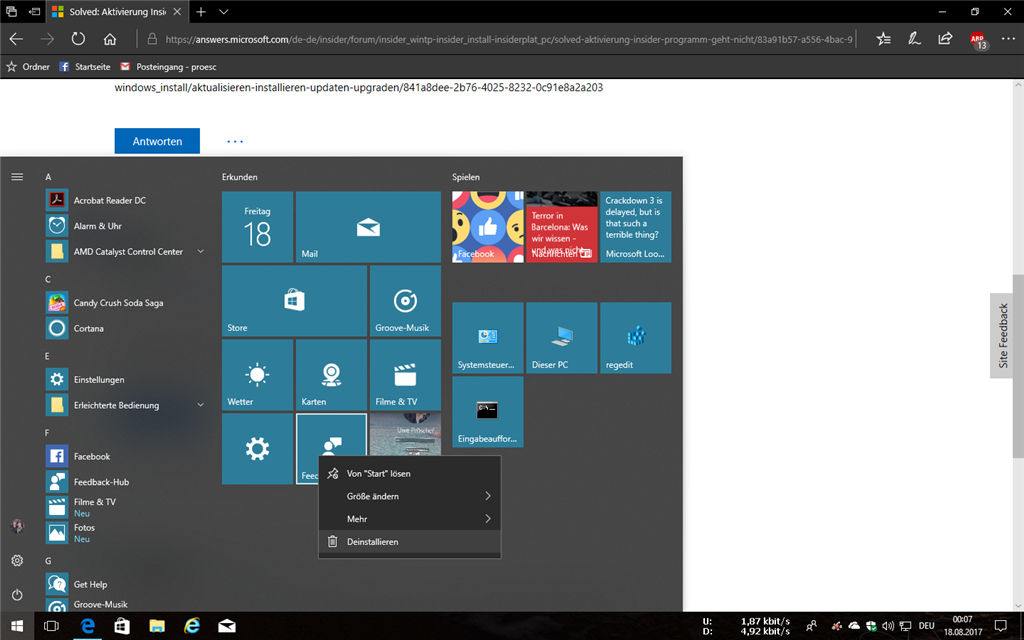Open the Wetter tile

point(257,375)
